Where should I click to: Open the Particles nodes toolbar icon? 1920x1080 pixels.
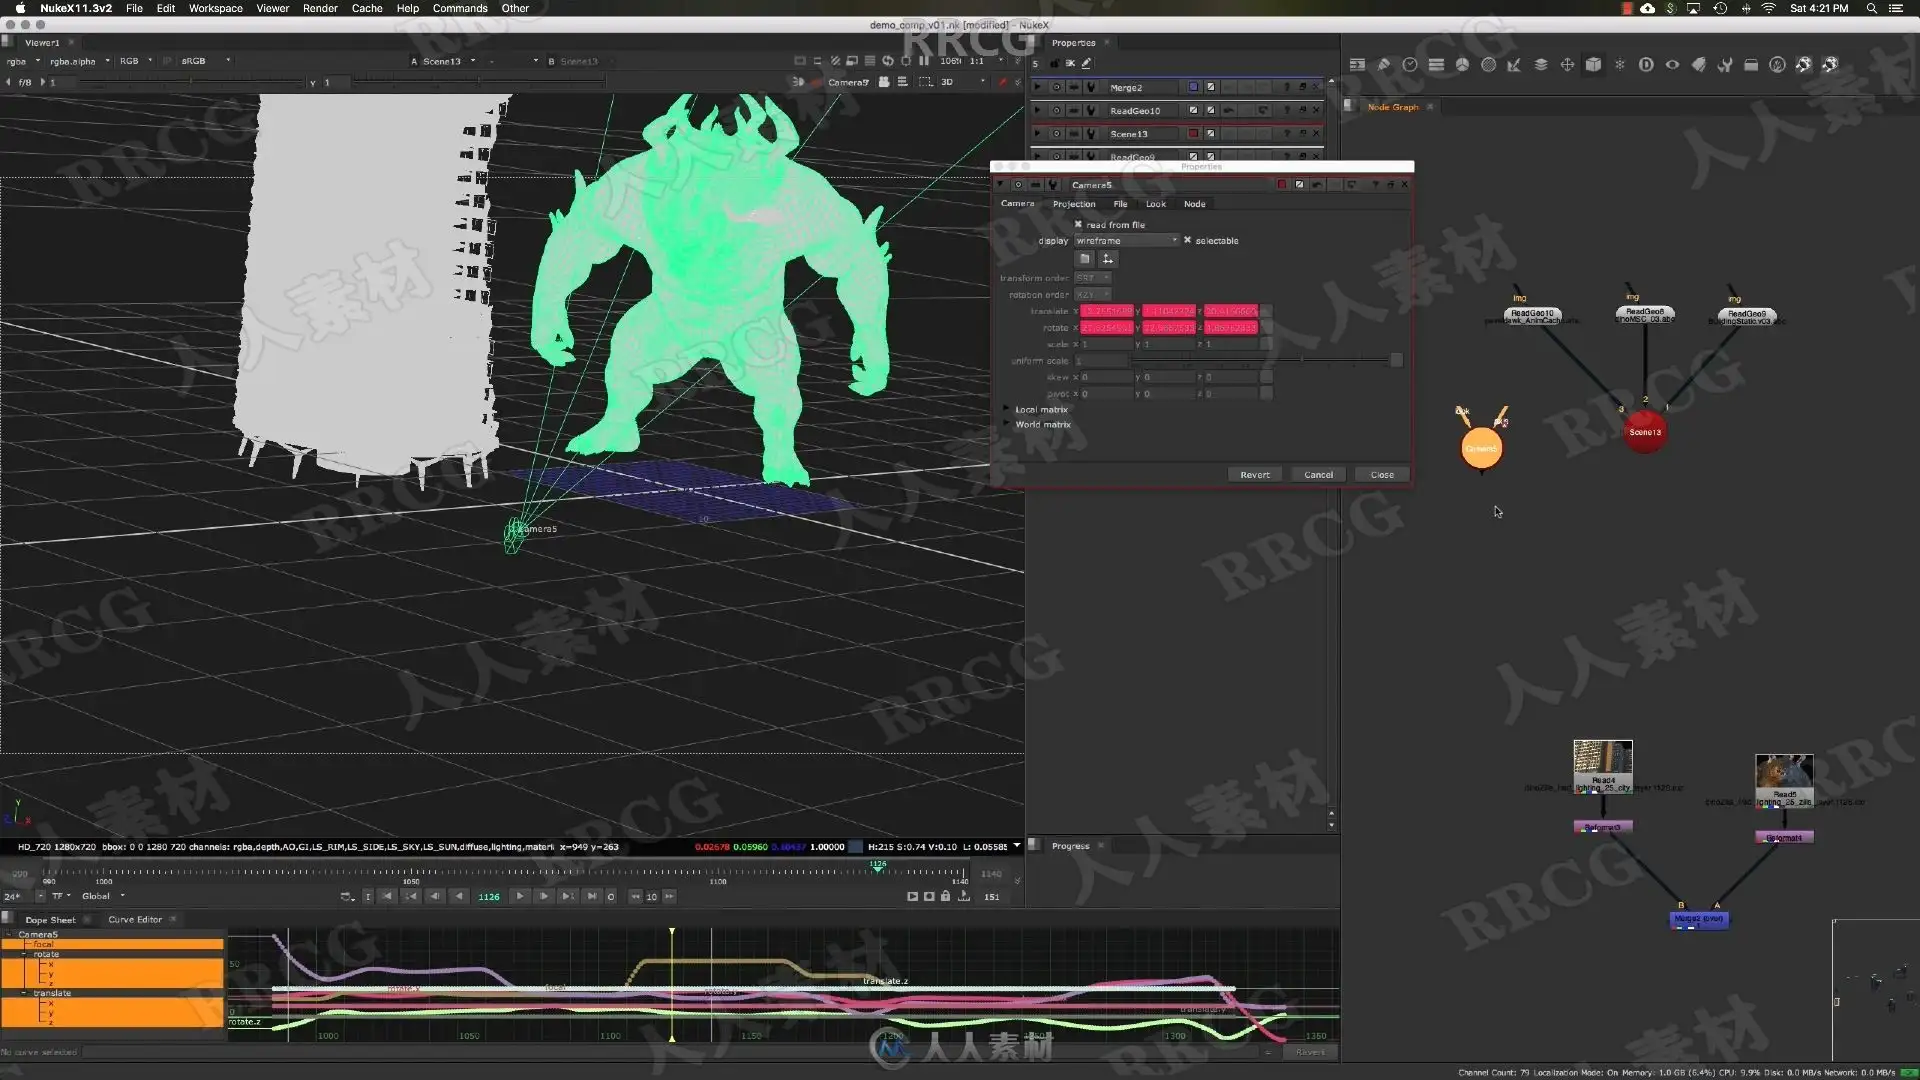1620,64
